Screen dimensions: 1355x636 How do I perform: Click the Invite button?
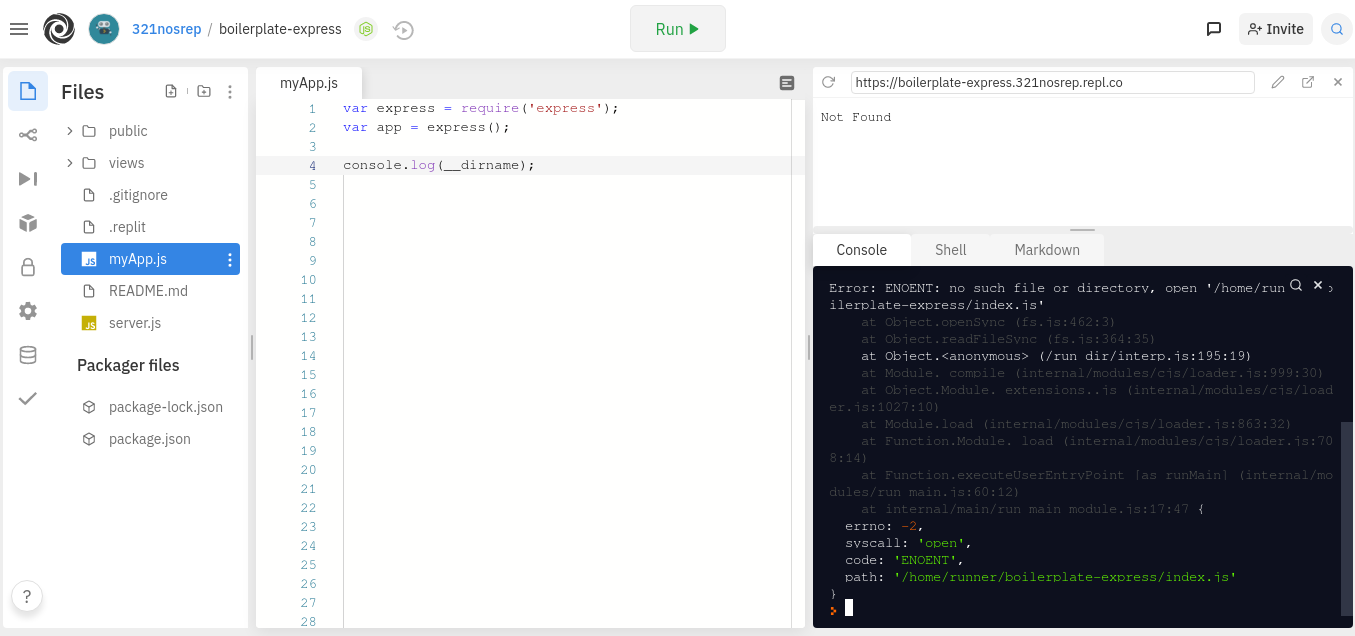(1275, 28)
